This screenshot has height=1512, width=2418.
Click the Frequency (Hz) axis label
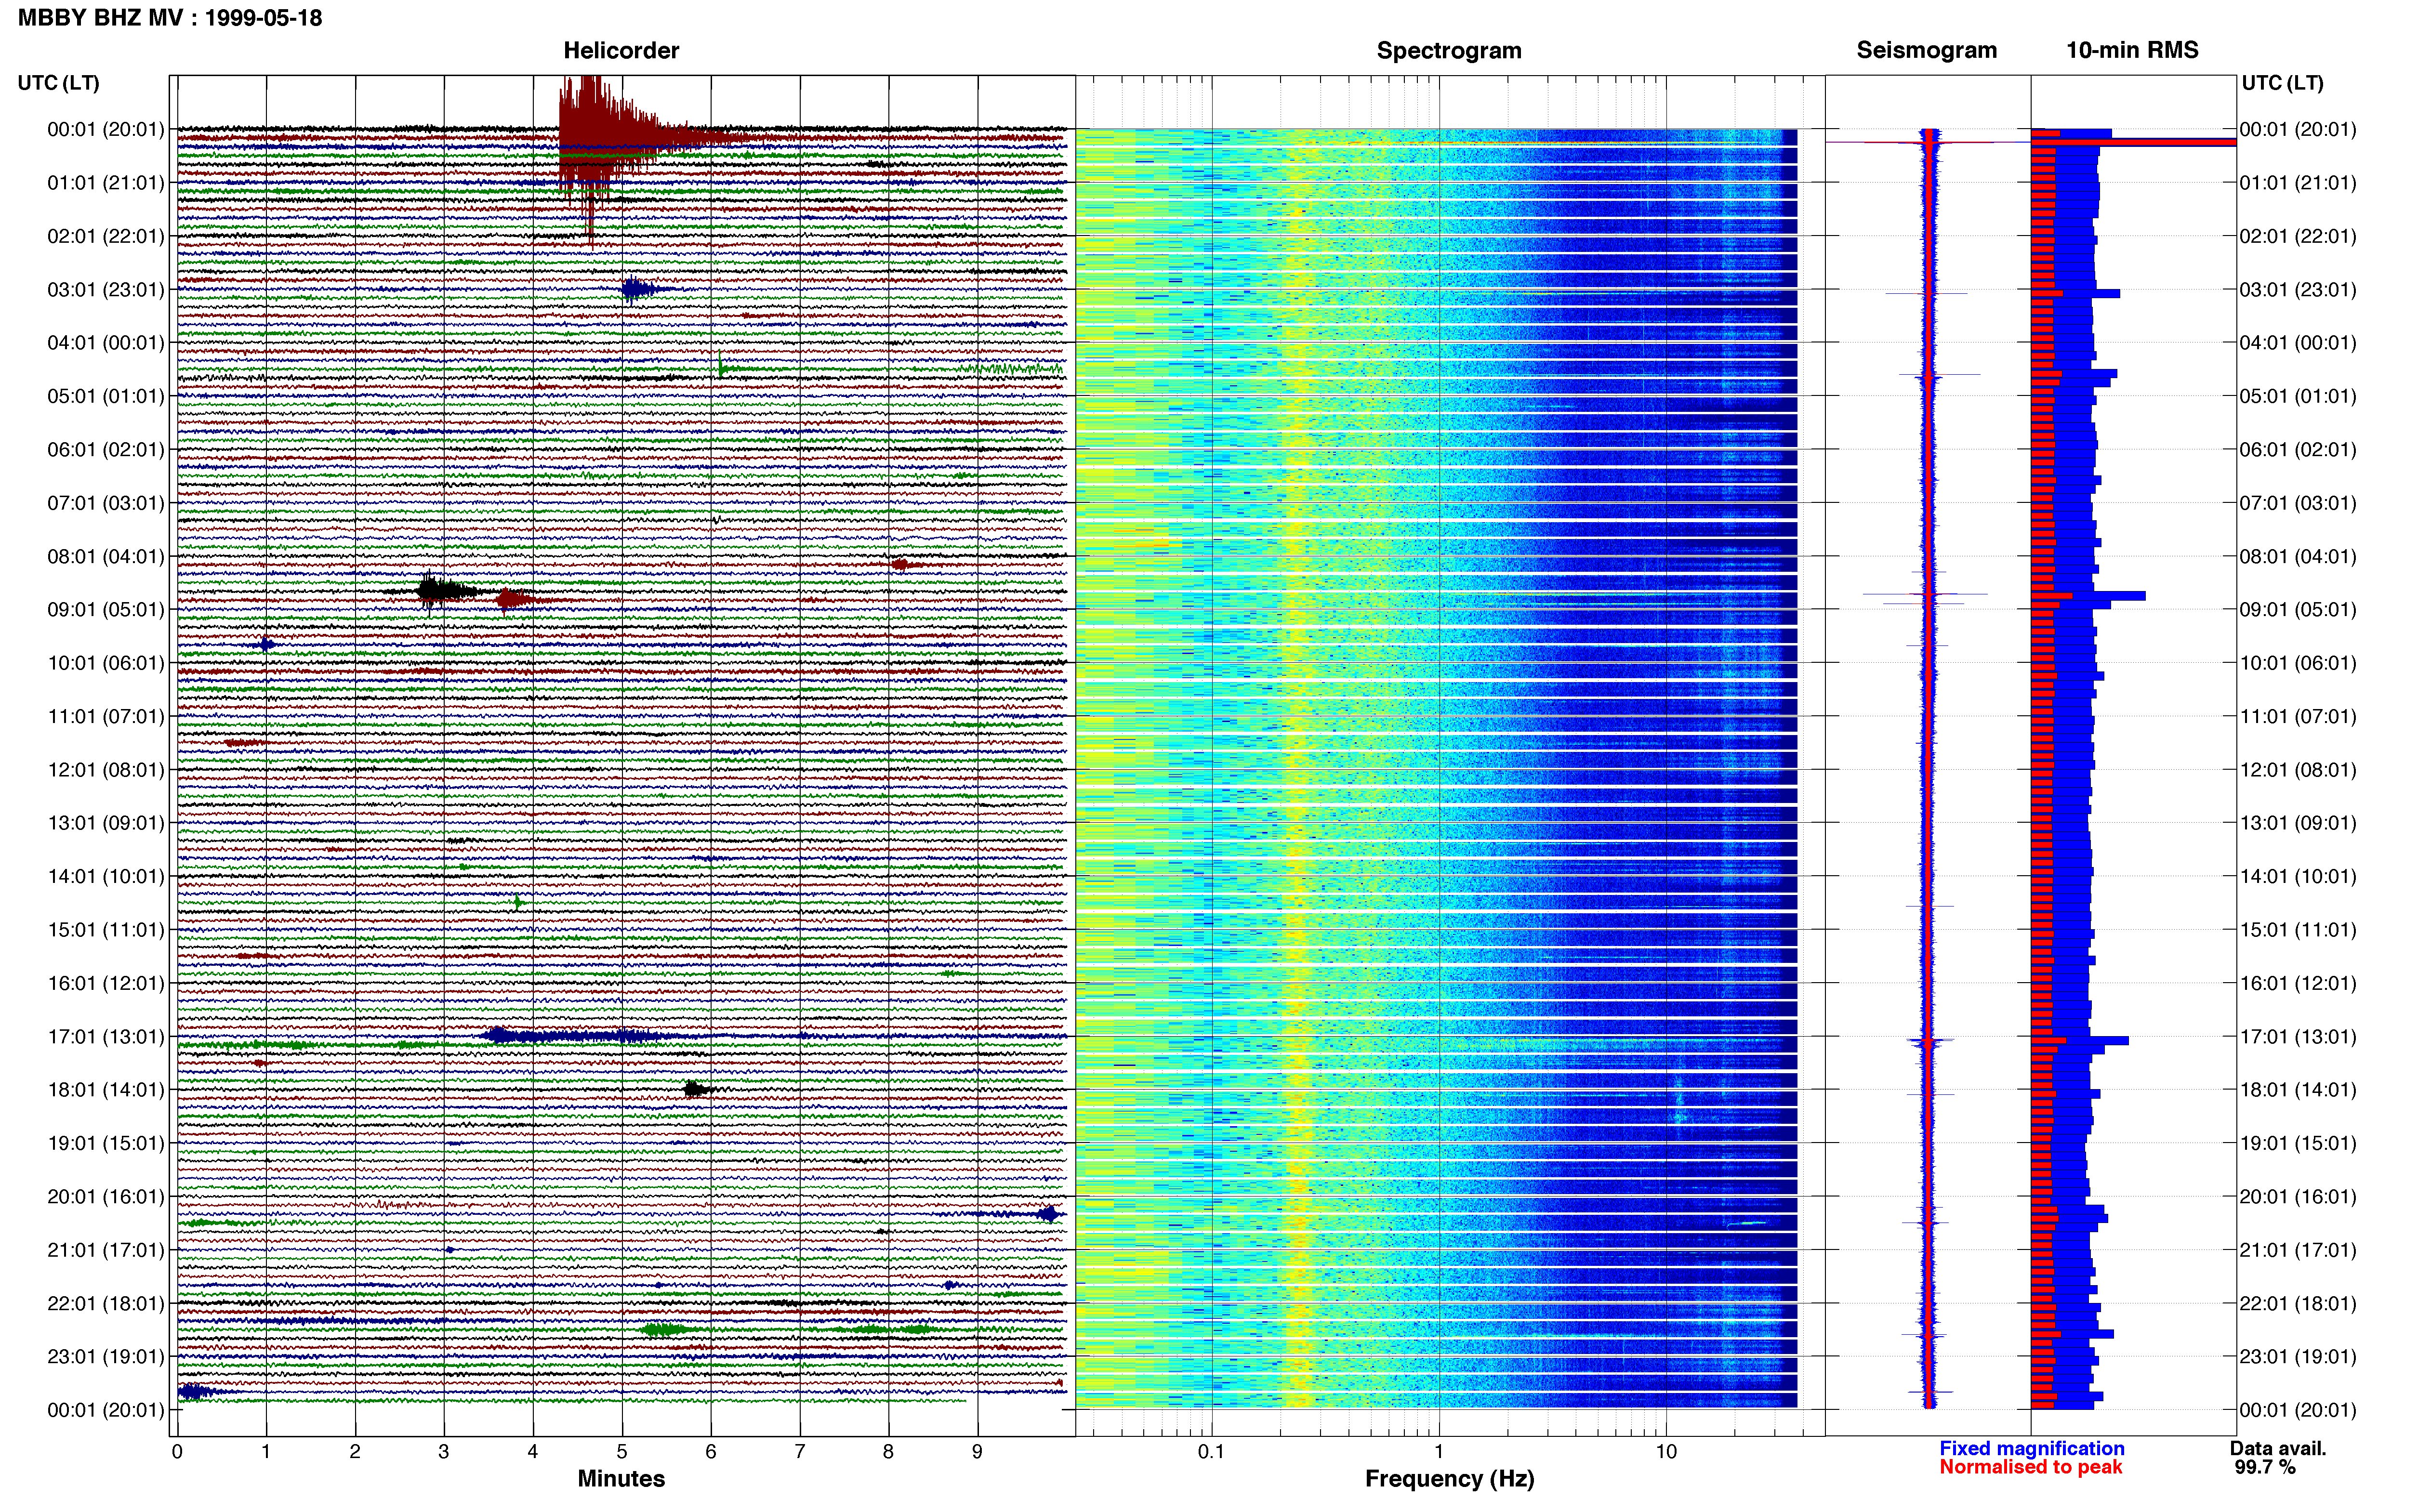[x=1449, y=1479]
